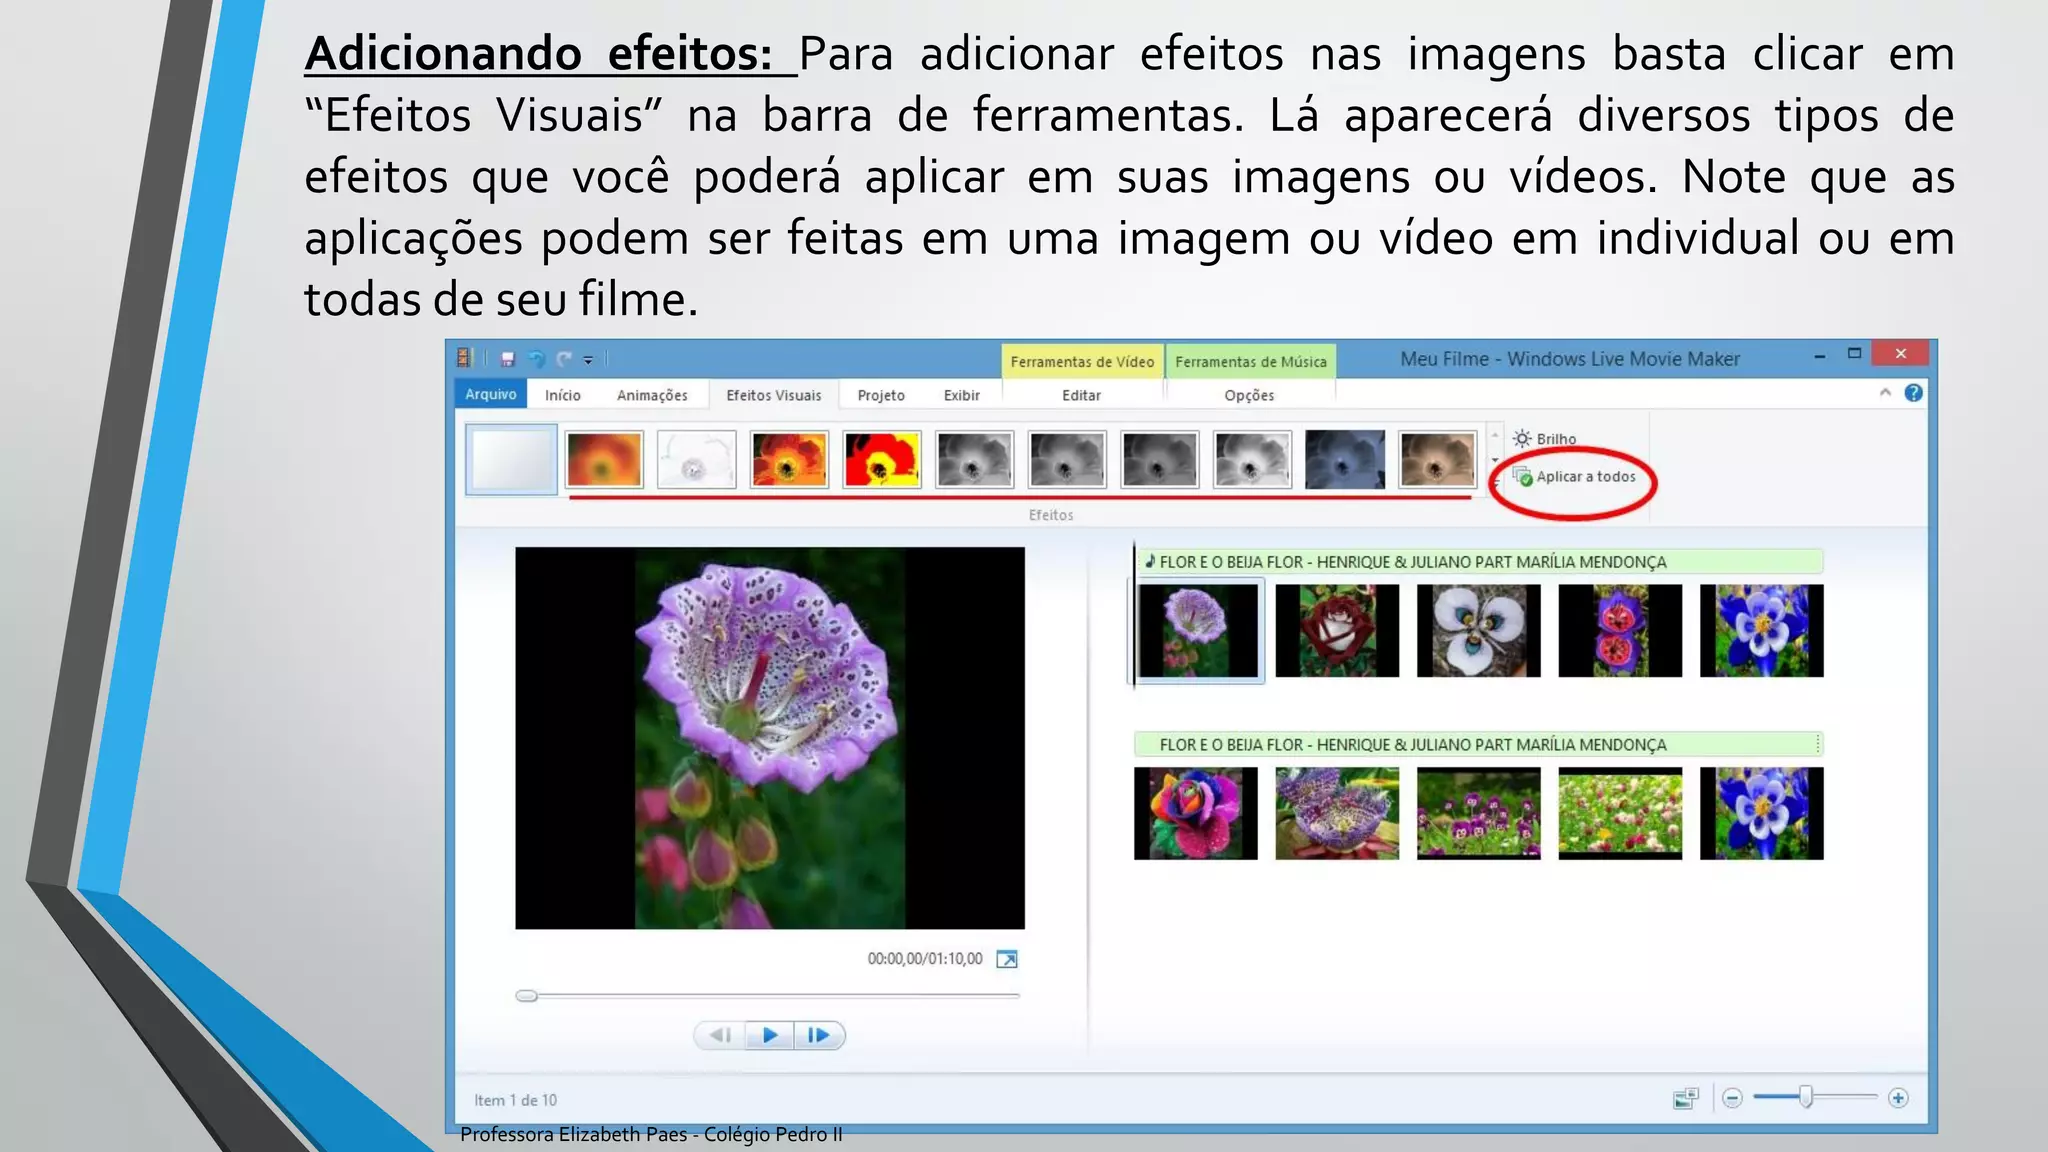Switch to the Exibir tab
Screen dimensions: 2048x1152
(961, 395)
